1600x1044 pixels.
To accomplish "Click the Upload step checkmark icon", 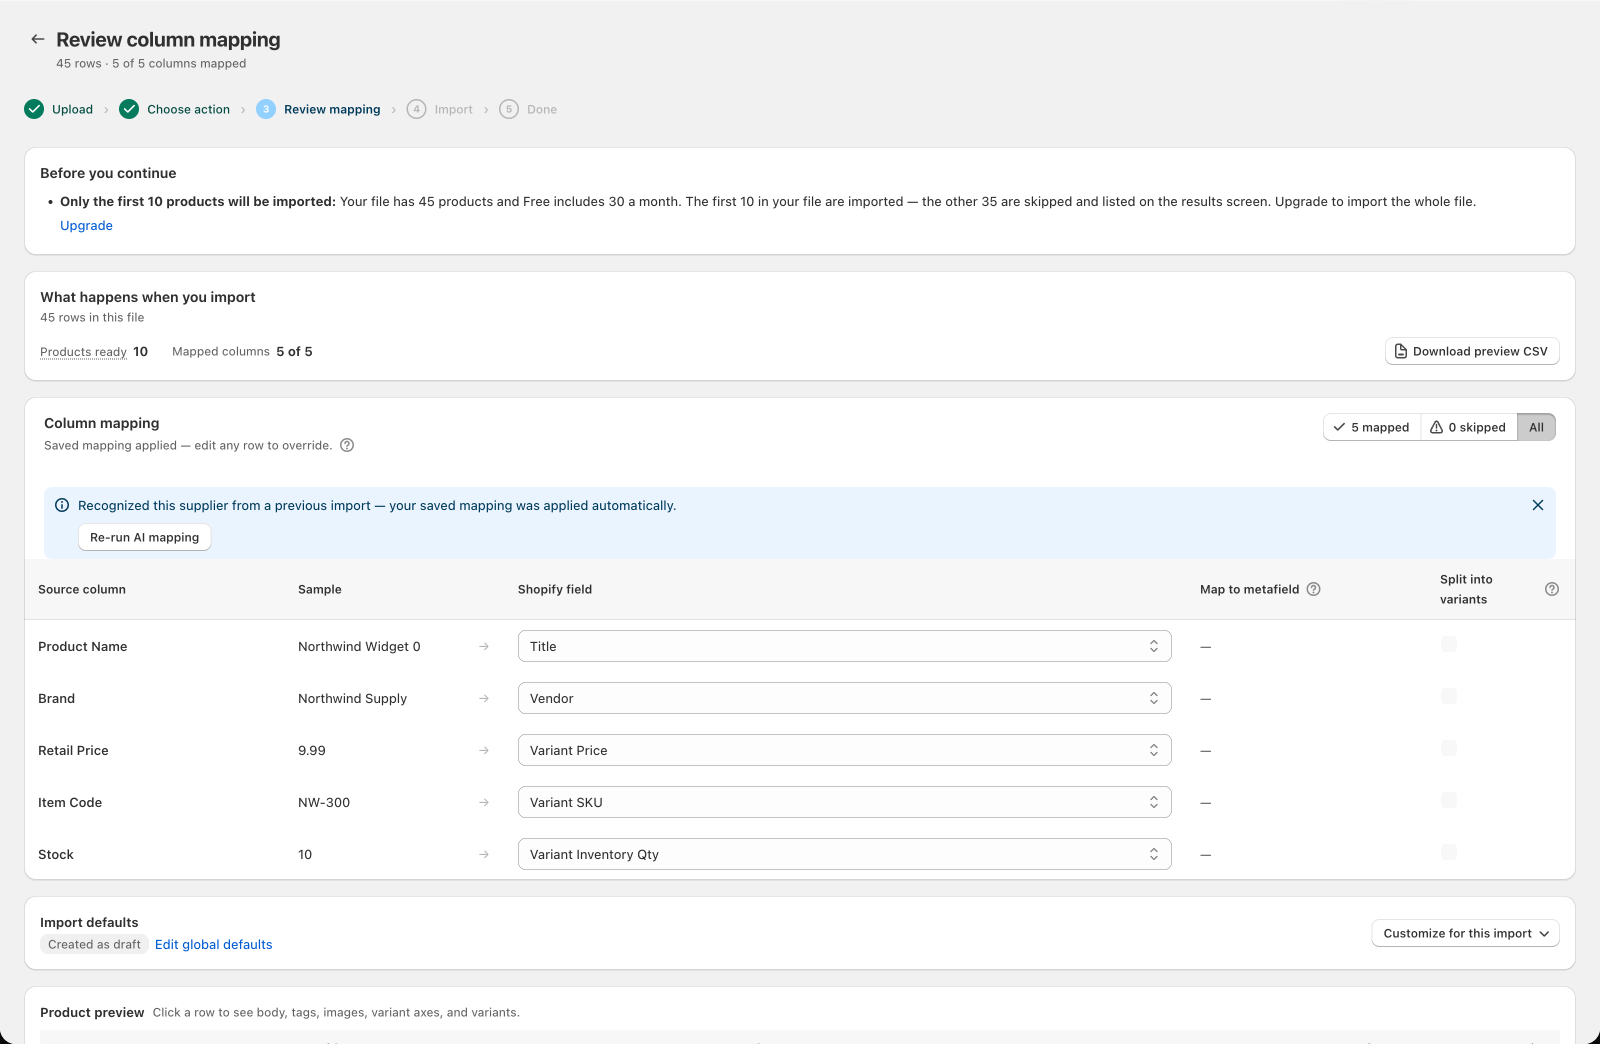I will click(34, 109).
